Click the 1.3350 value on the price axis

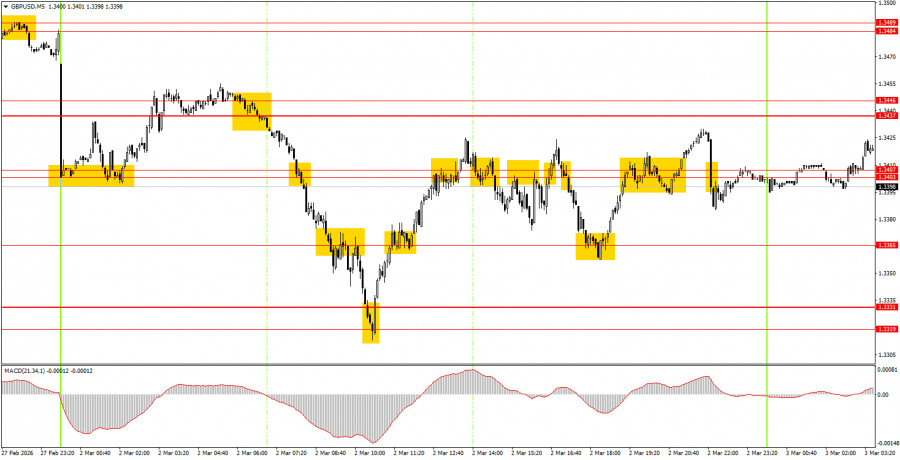pyautogui.click(x=886, y=273)
